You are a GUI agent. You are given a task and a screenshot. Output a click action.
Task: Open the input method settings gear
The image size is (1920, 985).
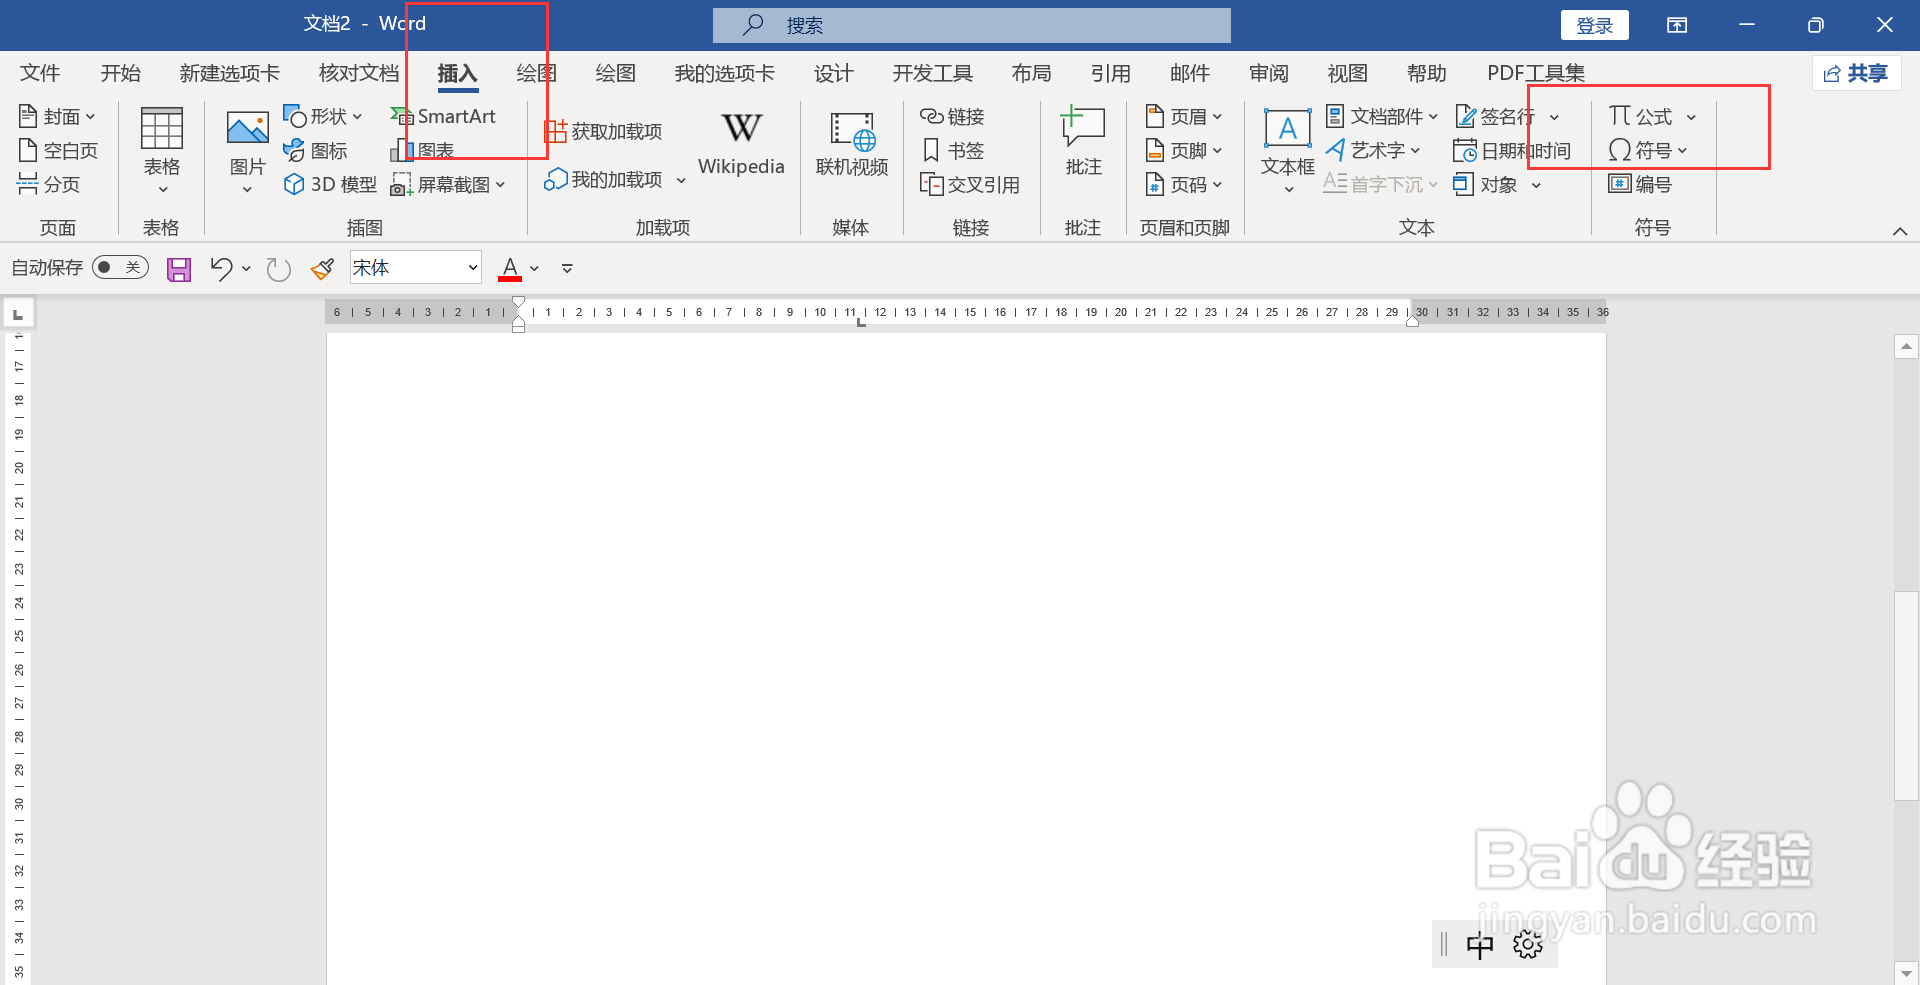coord(1528,945)
